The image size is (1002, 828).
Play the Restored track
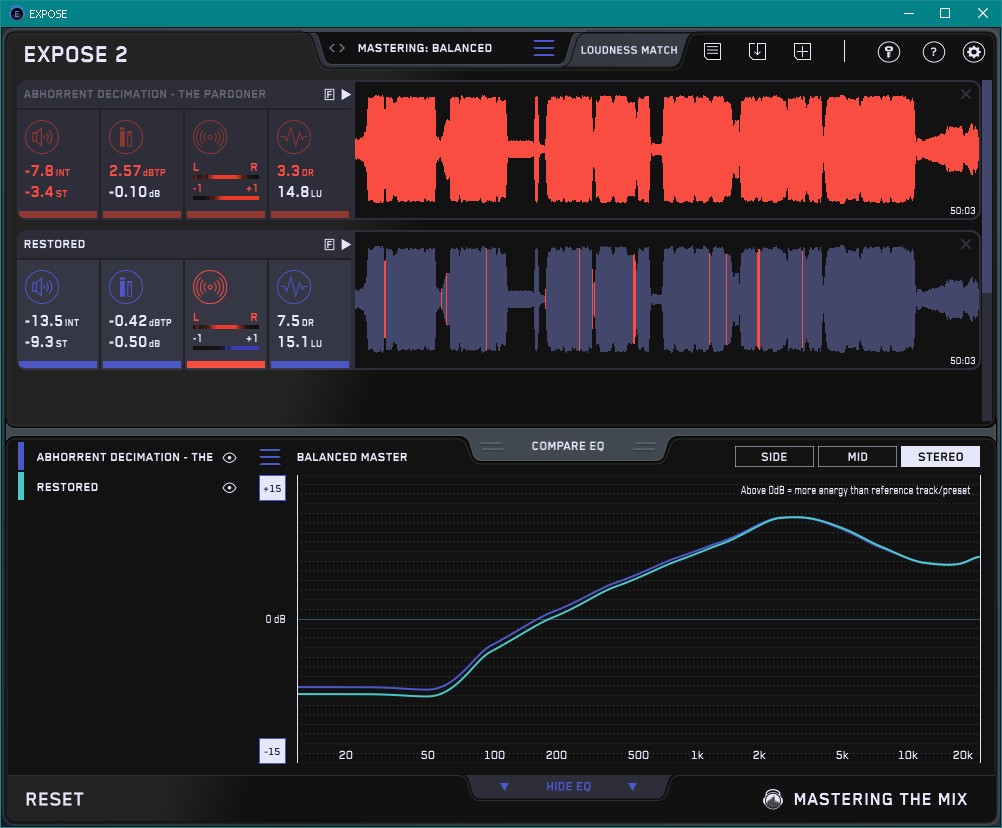[x=346, y=244]
